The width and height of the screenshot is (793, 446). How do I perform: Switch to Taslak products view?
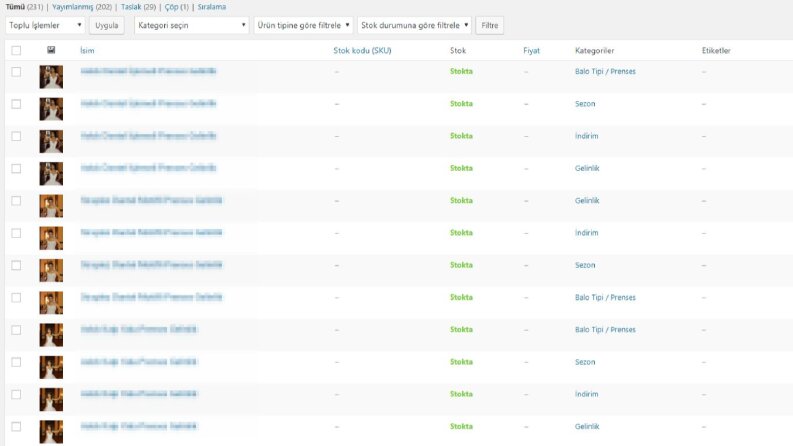(131, 7)
